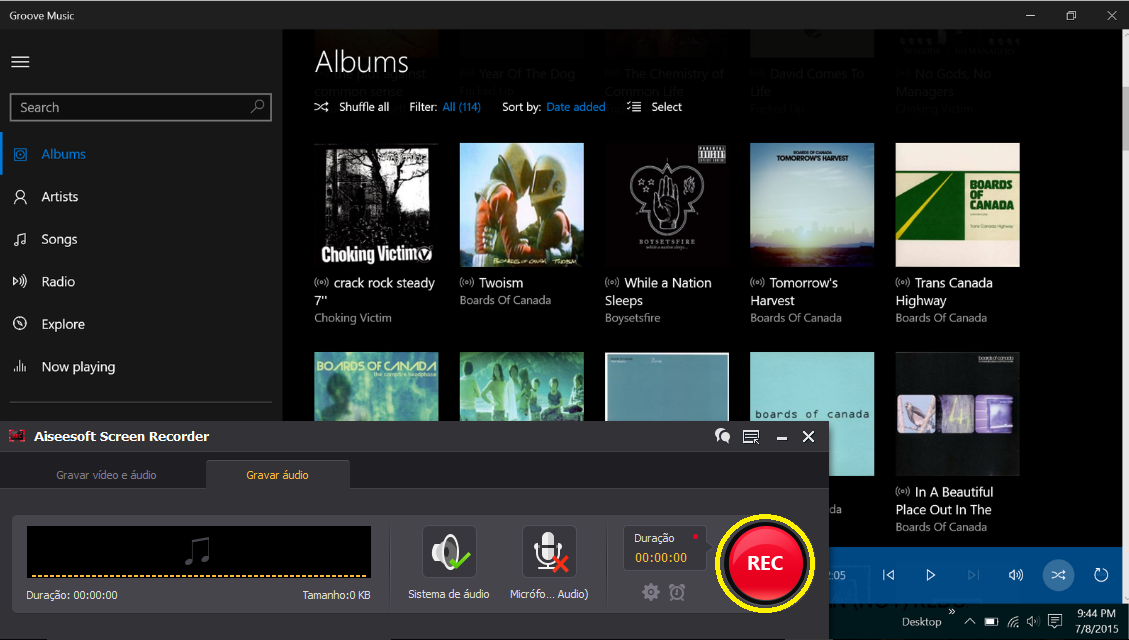Start recording with the REC button
The height and width of the screenshot is (640, 1129).
(765, 563)
